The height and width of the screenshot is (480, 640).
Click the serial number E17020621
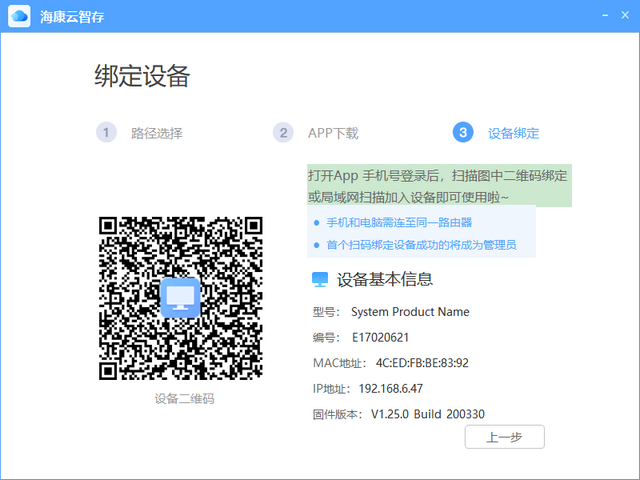(380, 338)
